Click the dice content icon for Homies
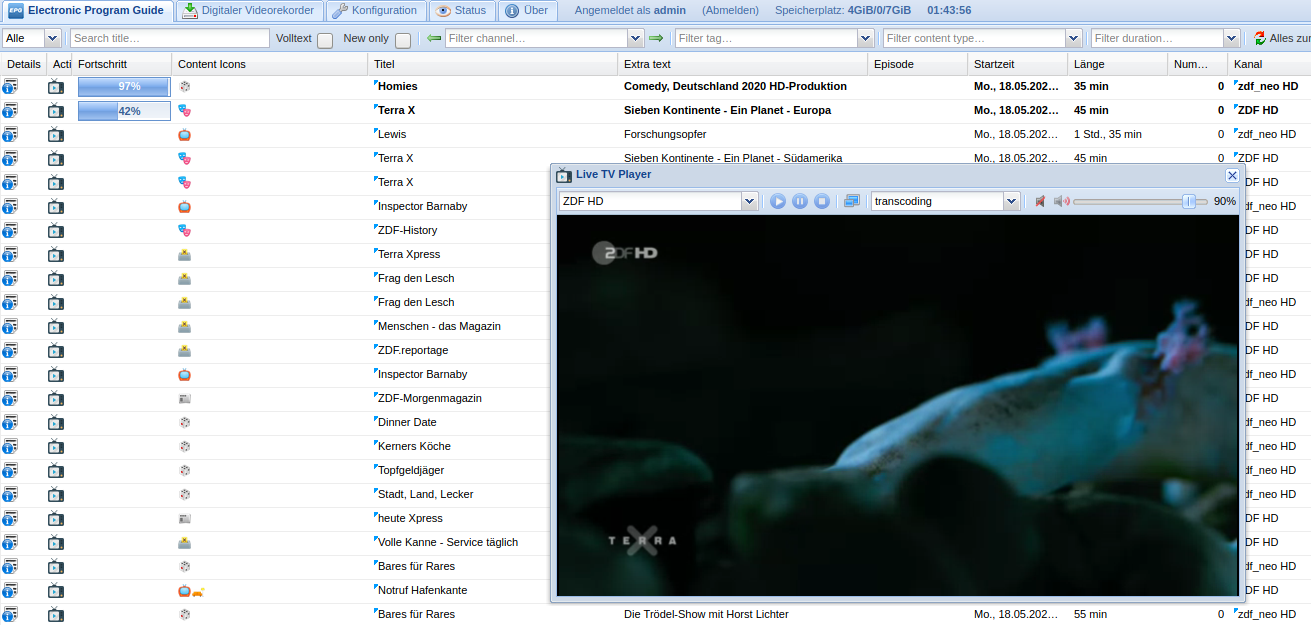This screenshot has height=625, width=1311. point(184,86)
